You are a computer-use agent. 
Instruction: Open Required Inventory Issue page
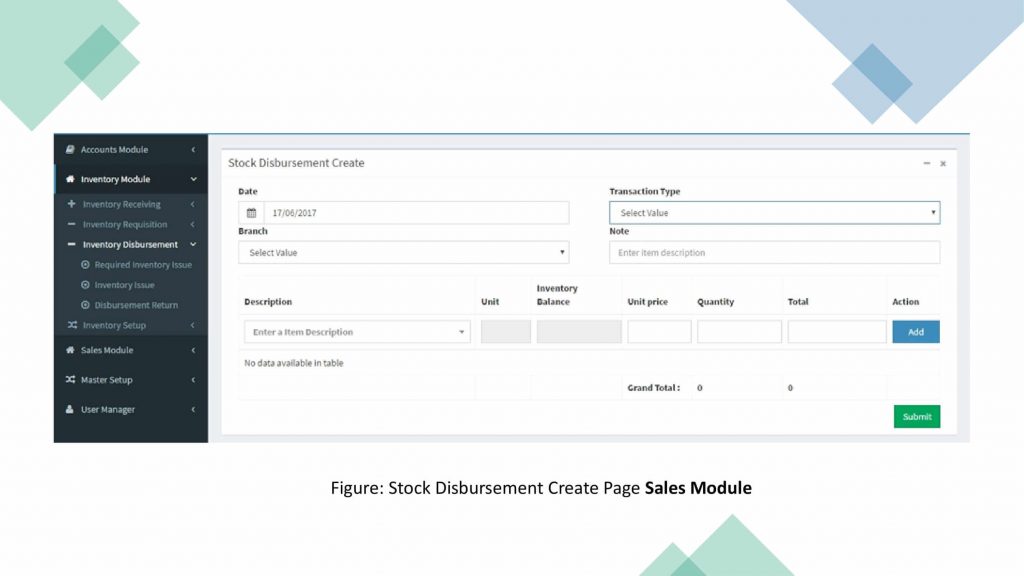tap(143, 265)
